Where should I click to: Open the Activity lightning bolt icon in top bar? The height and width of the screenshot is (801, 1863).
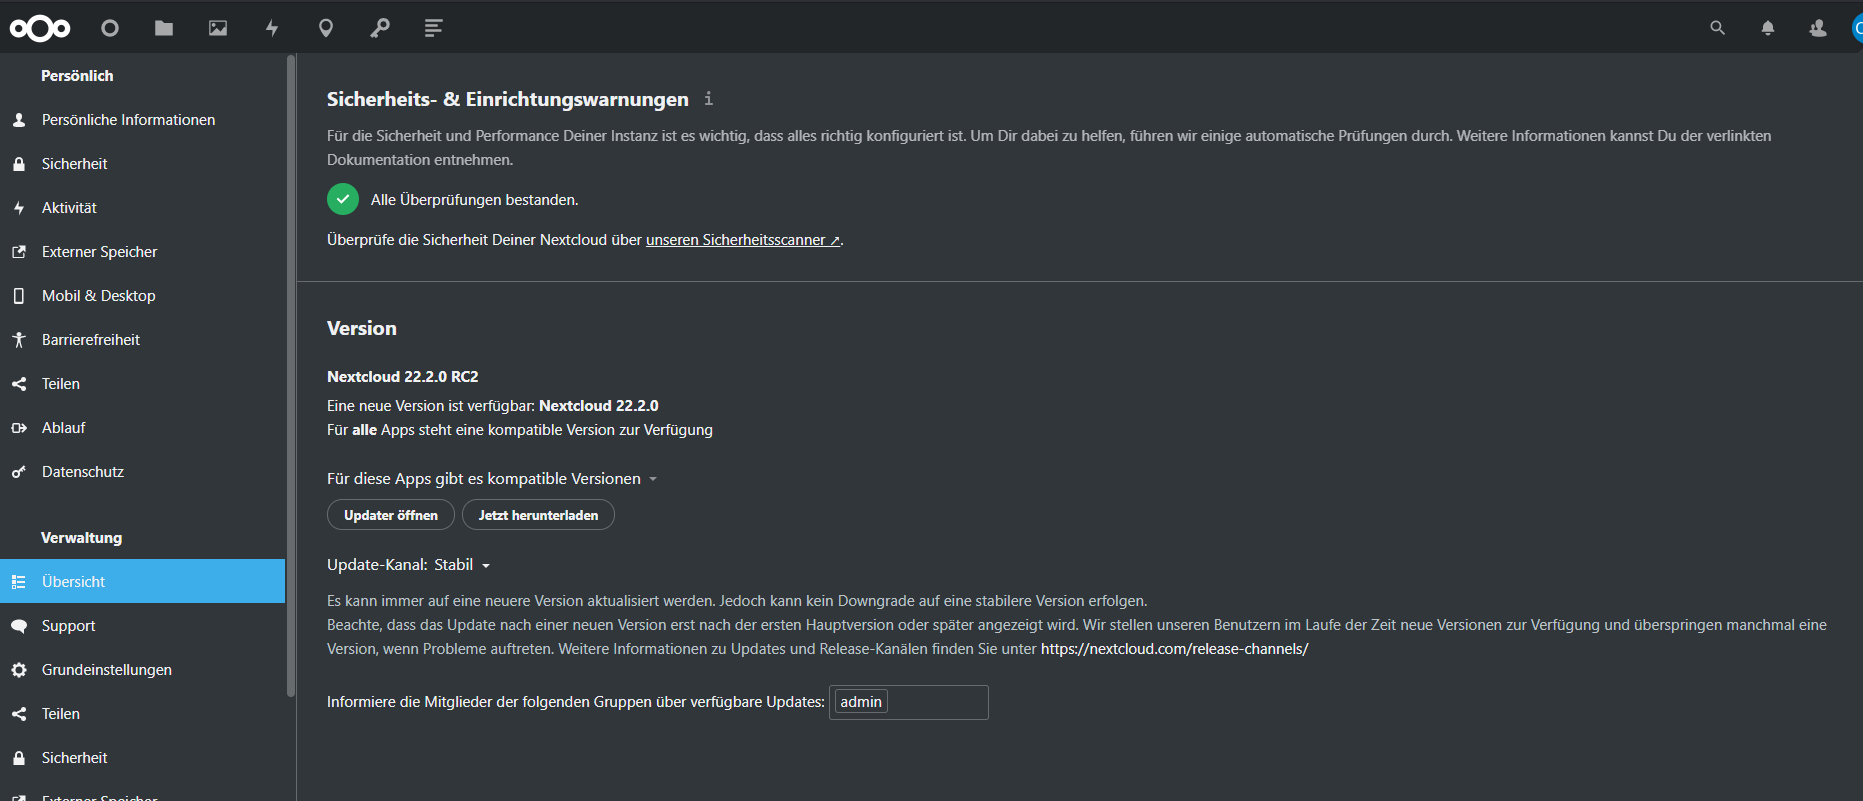[x=272, y=28]
